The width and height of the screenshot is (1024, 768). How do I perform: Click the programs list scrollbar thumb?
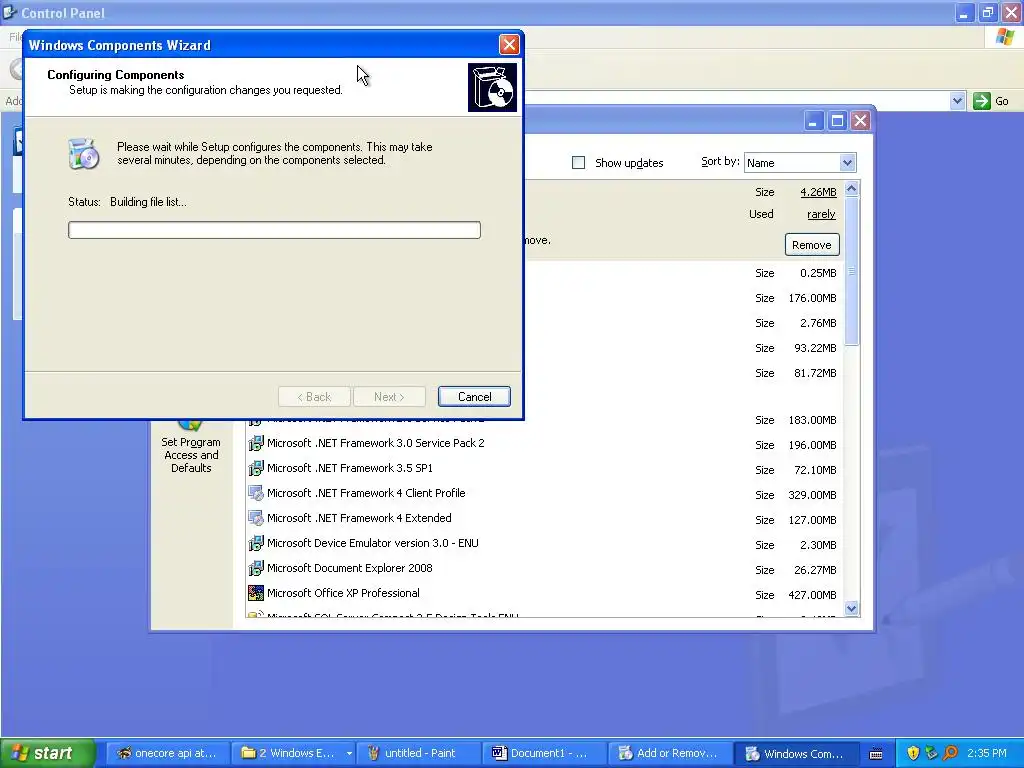pyautogui.click(x=852, y=270)
